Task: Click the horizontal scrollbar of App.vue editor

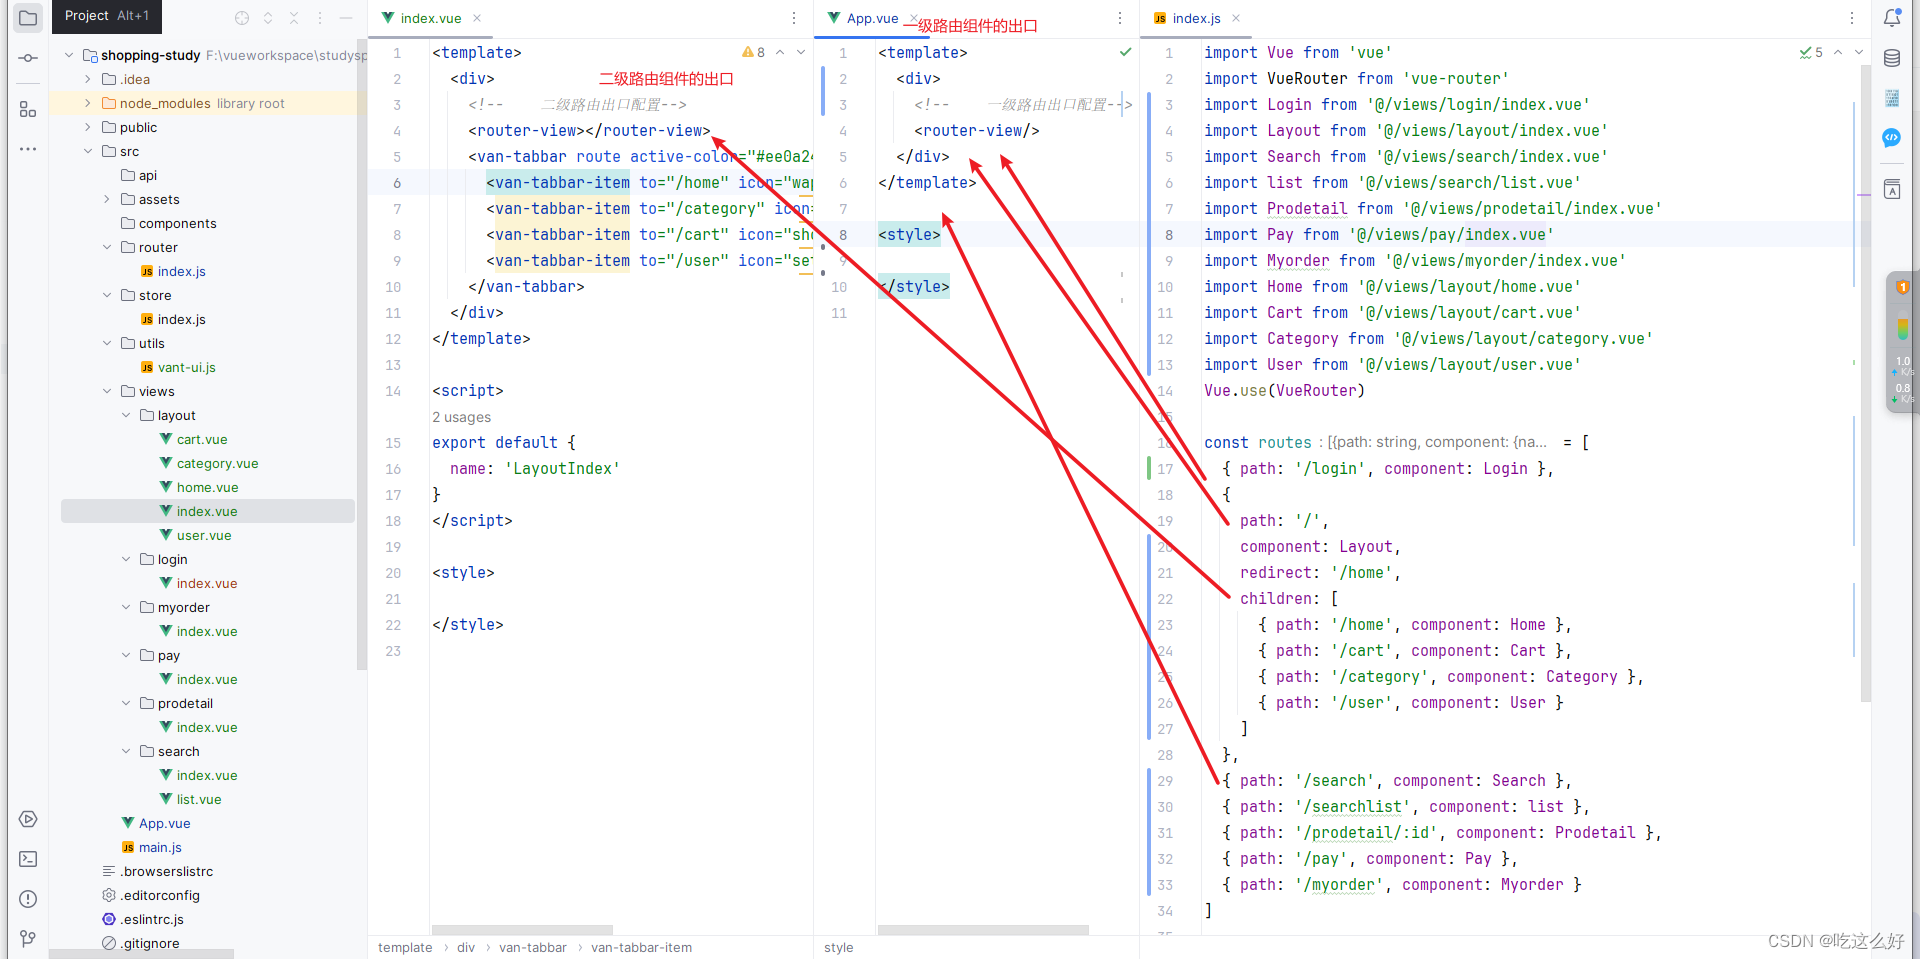Action: click(982, 930)
